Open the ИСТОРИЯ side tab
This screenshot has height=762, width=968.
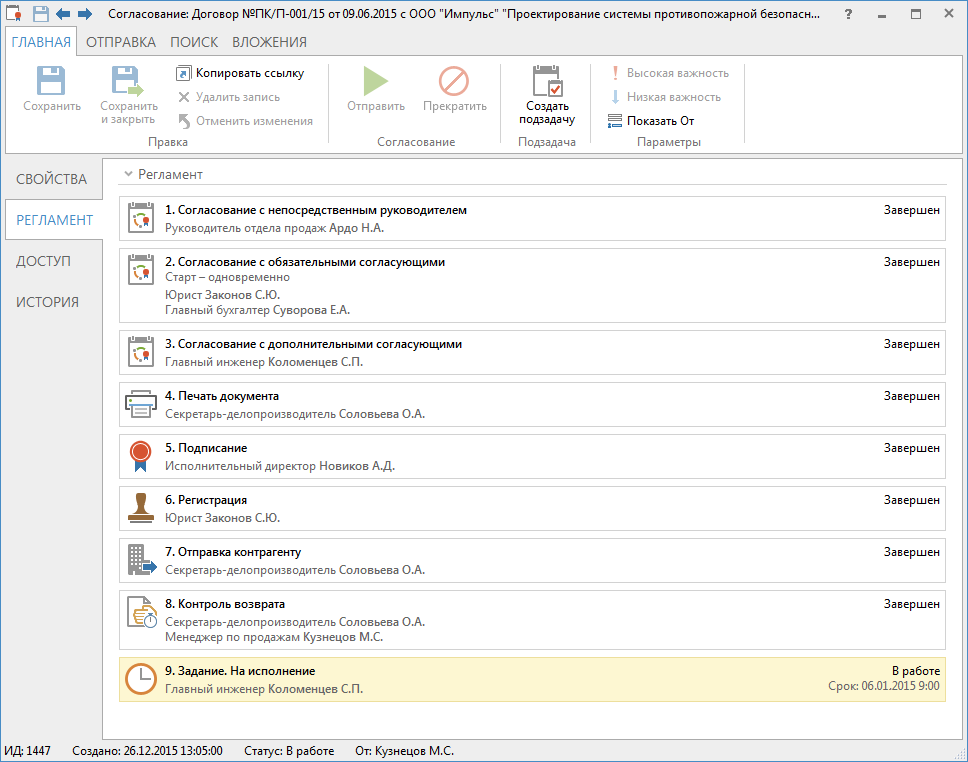(47, 302)
